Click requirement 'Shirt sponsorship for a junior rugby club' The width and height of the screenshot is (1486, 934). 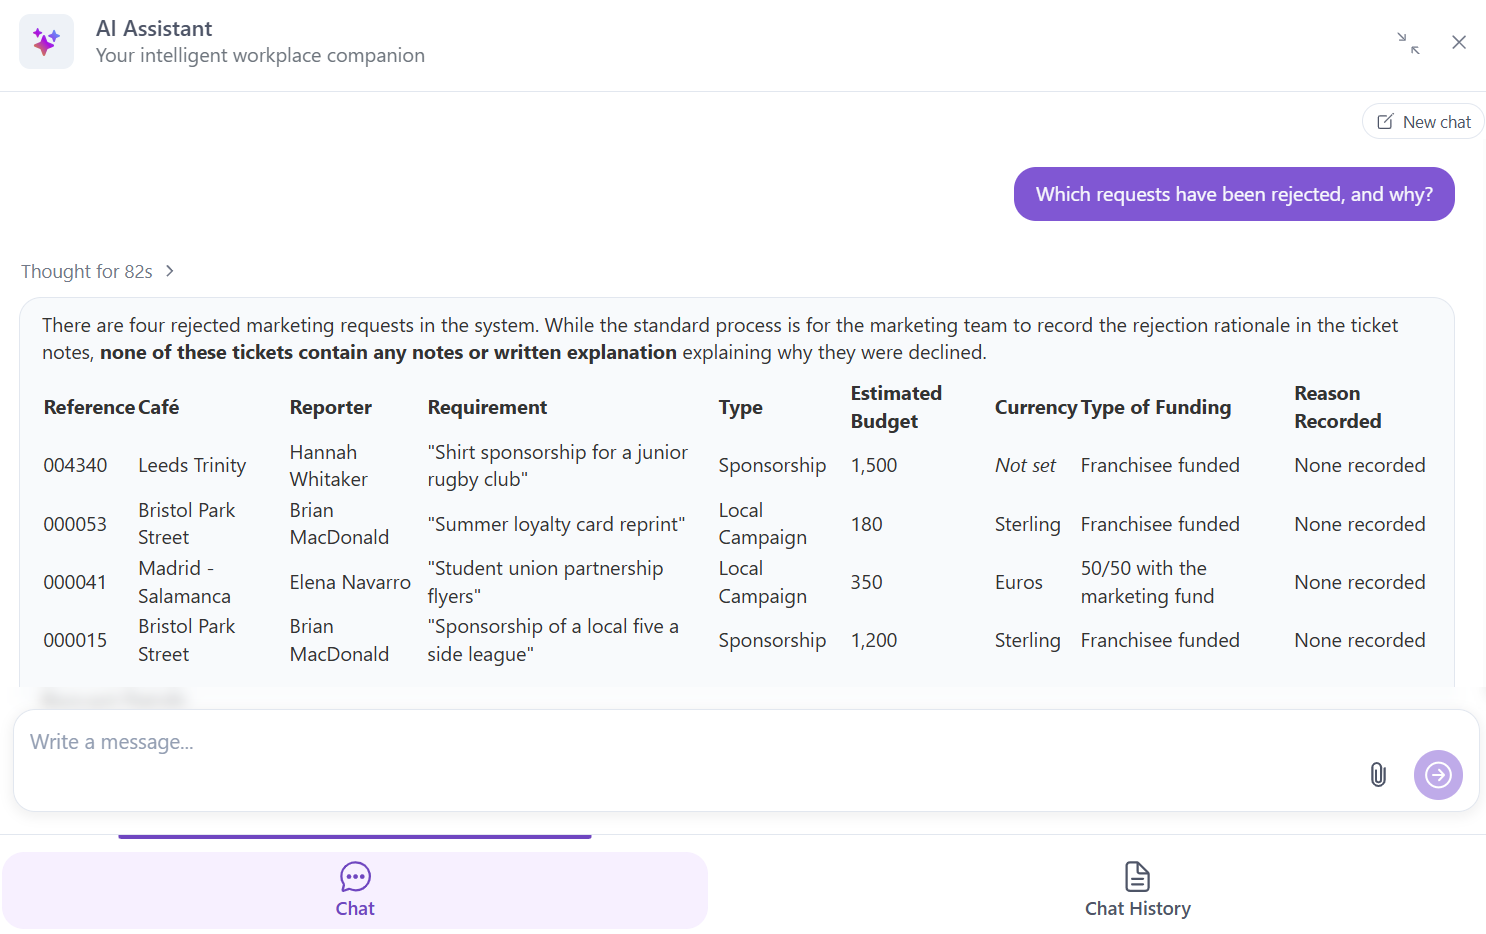[557, 466]
